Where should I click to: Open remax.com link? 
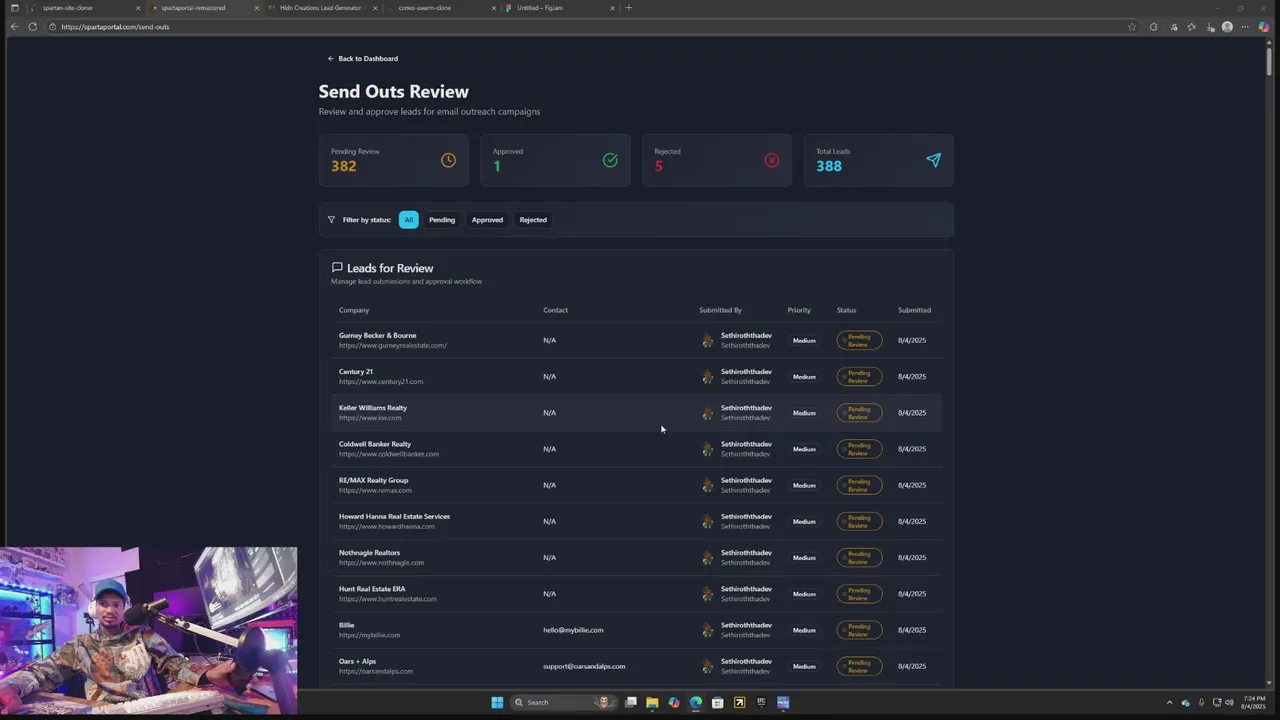375,491
